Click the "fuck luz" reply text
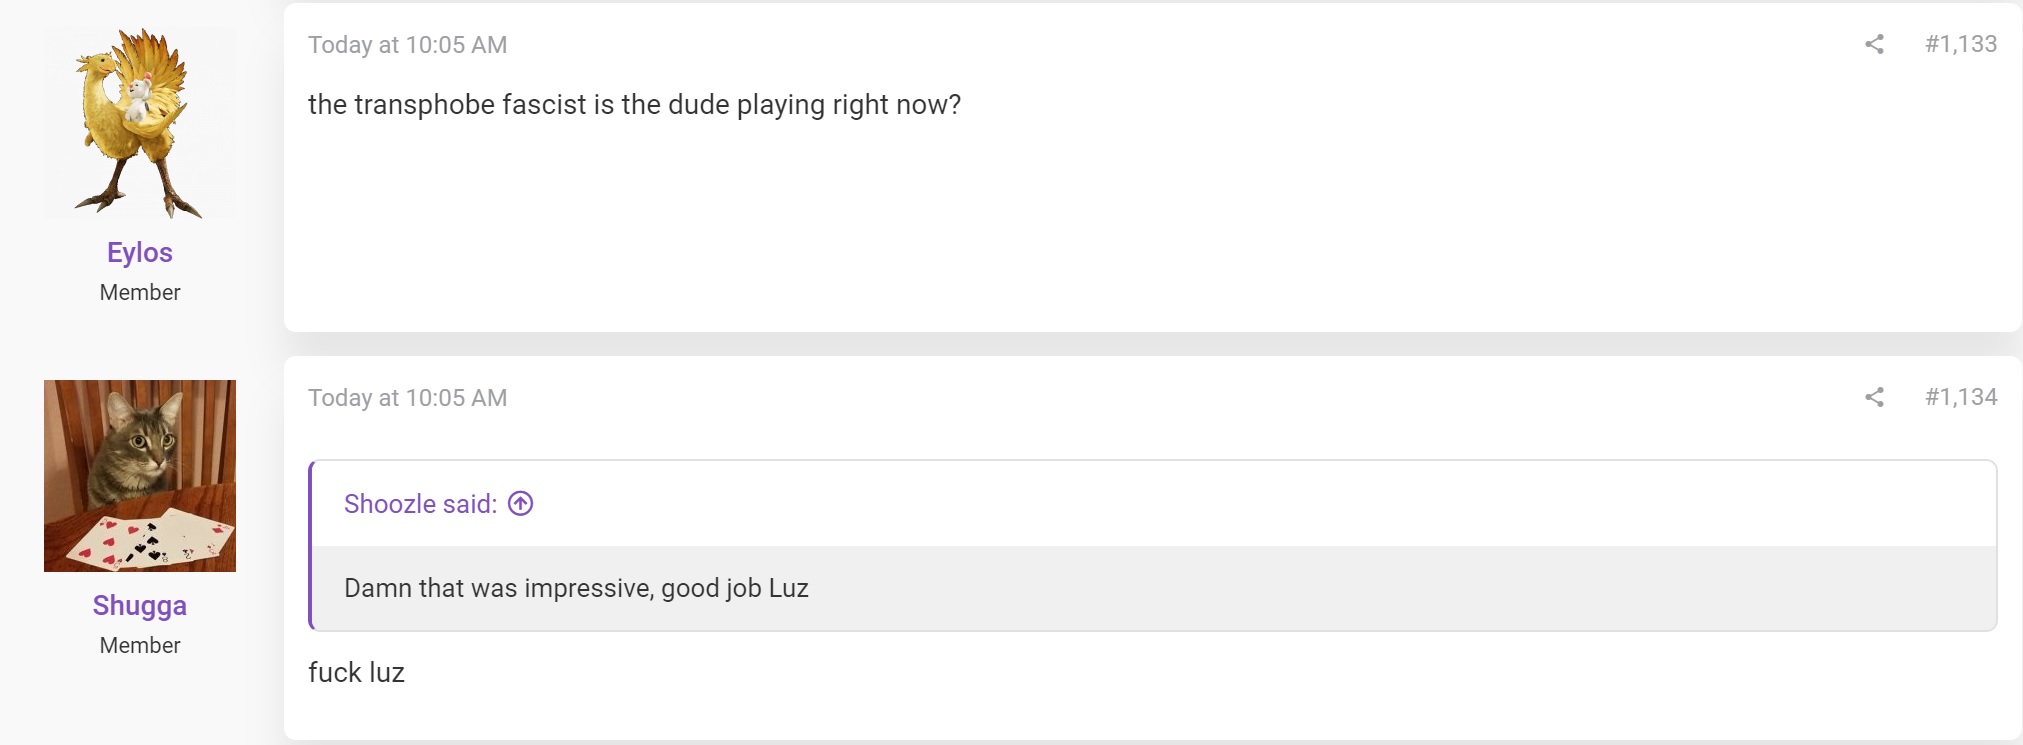This screenshot has width=2023, height=745. click(356, 672)
